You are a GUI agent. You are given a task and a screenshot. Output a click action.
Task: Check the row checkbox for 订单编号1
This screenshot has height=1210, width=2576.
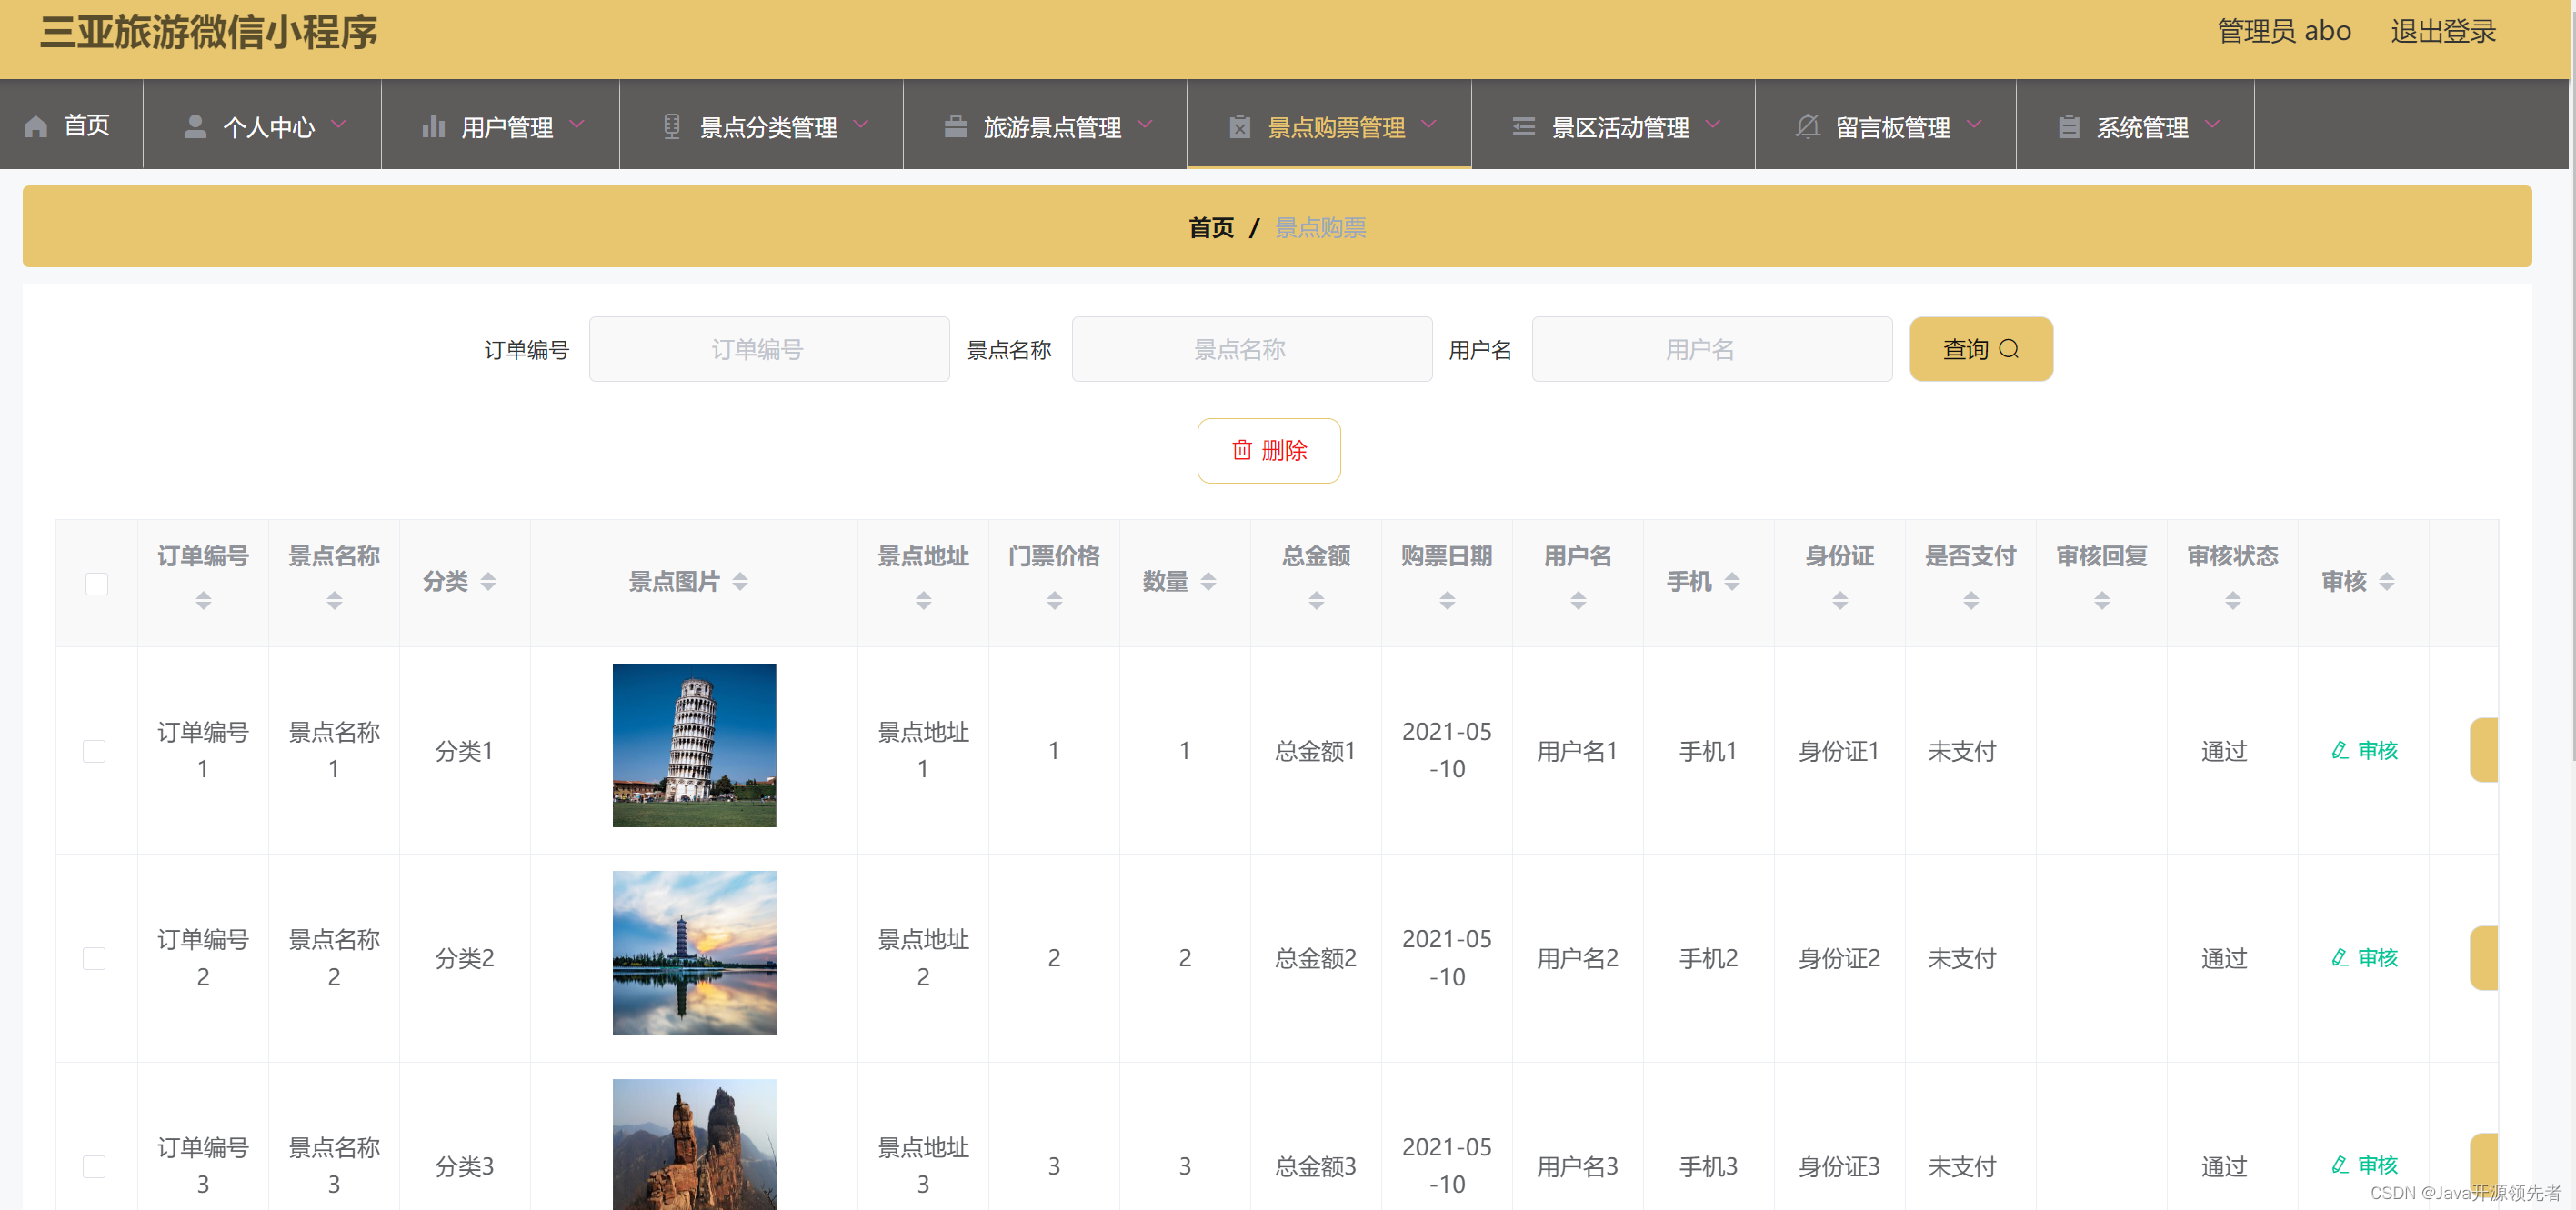pyautogui.click(x=94, y=750)
